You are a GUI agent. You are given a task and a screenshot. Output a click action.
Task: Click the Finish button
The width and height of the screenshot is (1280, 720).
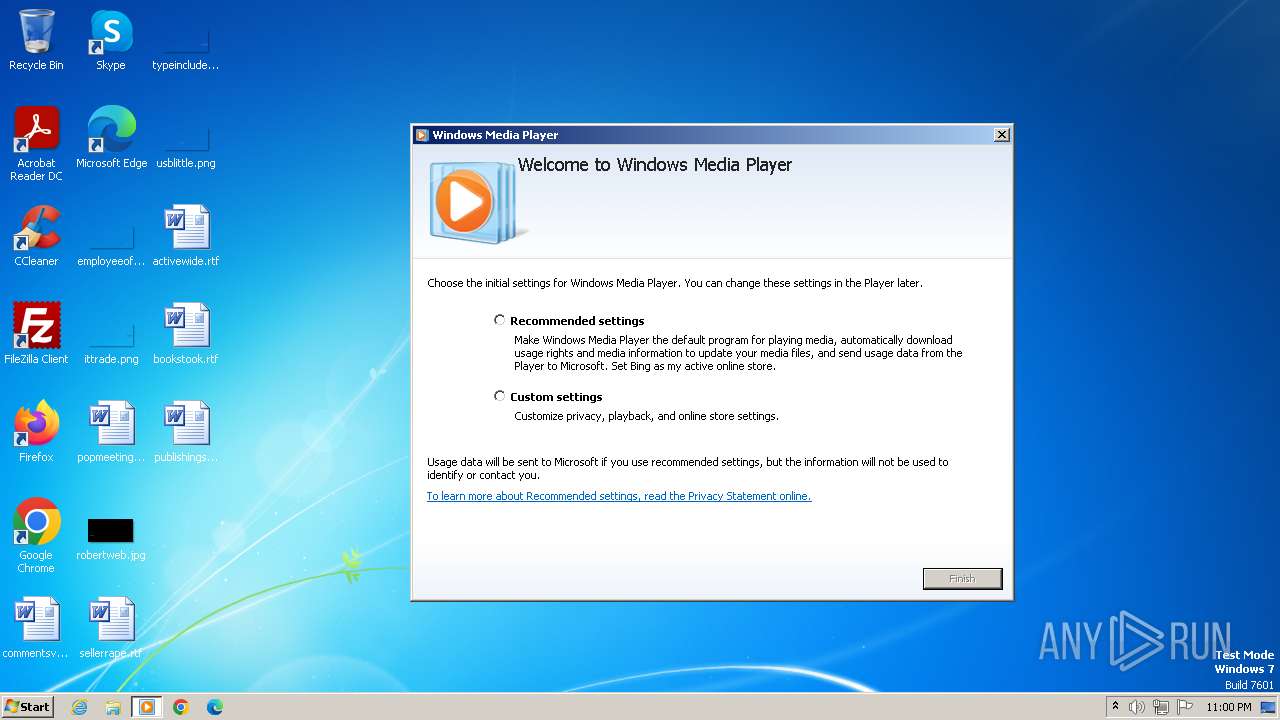pyautogui.click(x=962, y=578)
